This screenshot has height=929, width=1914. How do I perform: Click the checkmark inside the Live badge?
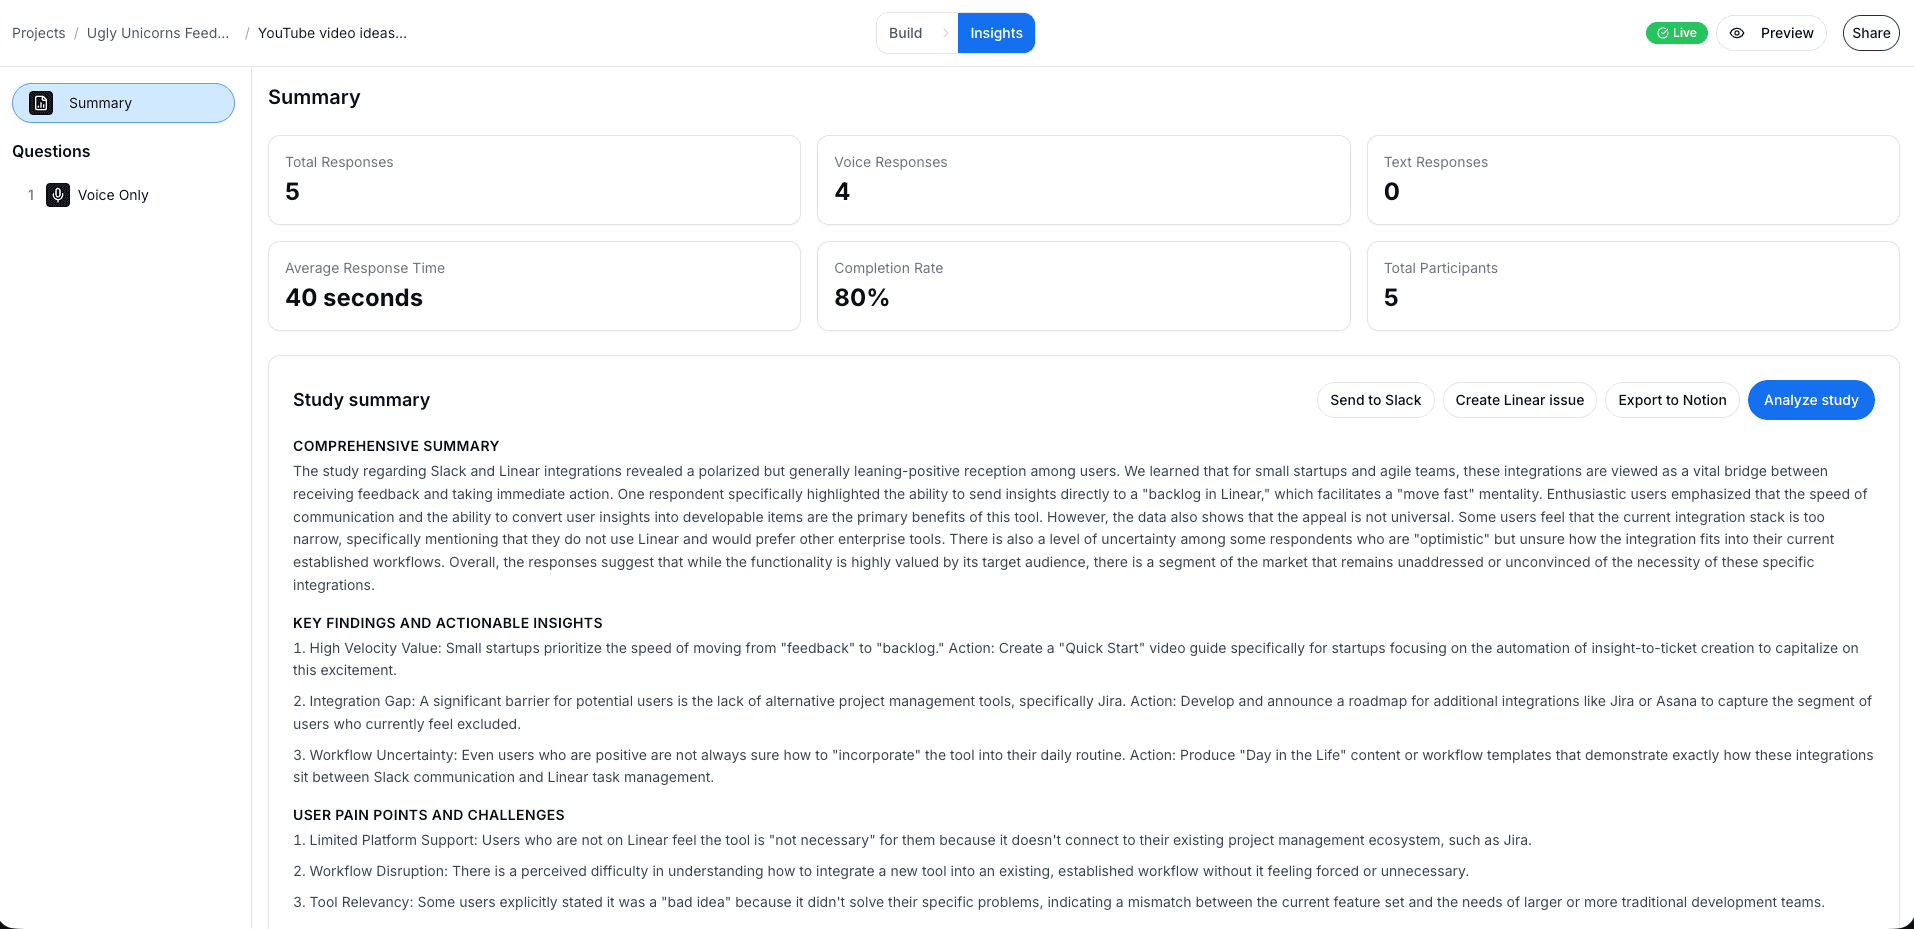pyautogui.click(x=1661, y=33)
